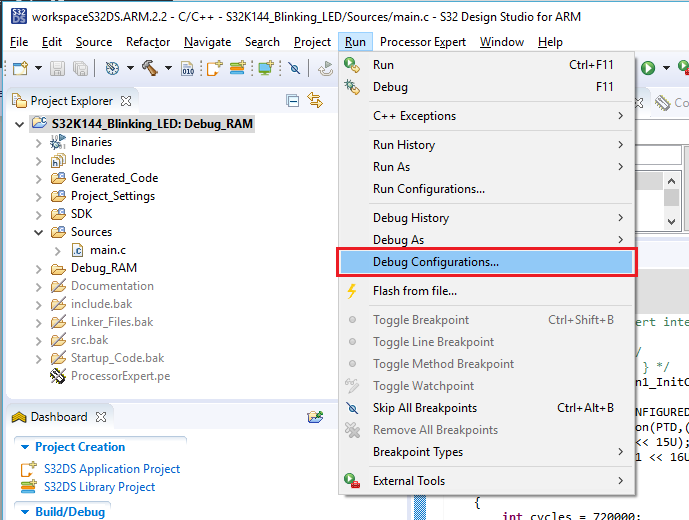
Task: Open the Run As submenu
Action: pos(486,167)
